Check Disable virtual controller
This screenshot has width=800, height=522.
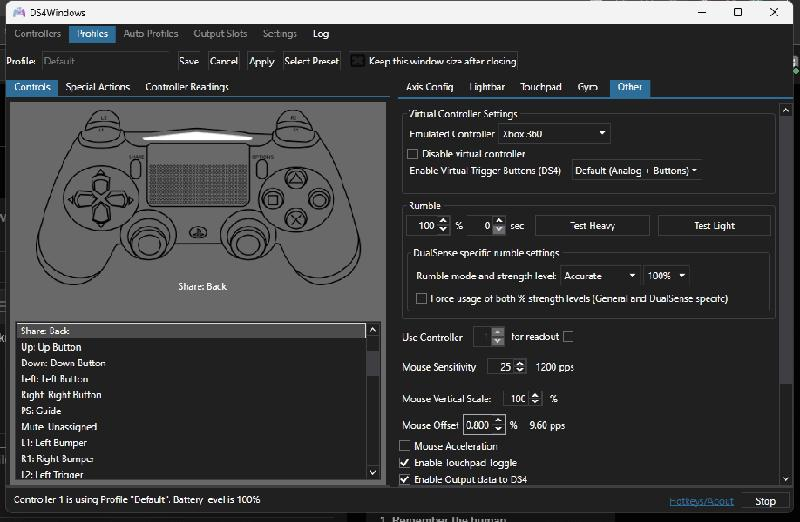[412, 154]
